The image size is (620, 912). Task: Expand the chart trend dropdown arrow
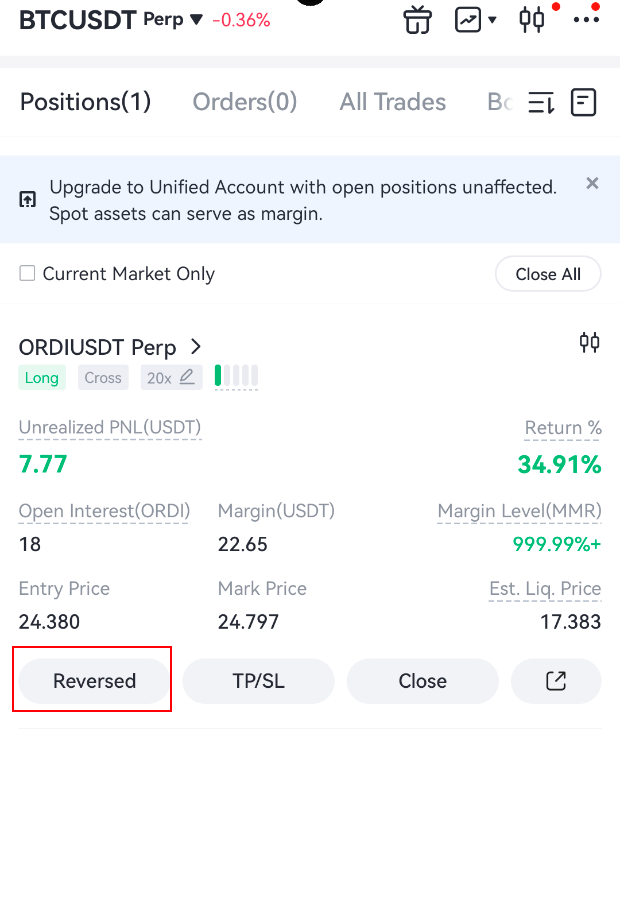point(492,19)
